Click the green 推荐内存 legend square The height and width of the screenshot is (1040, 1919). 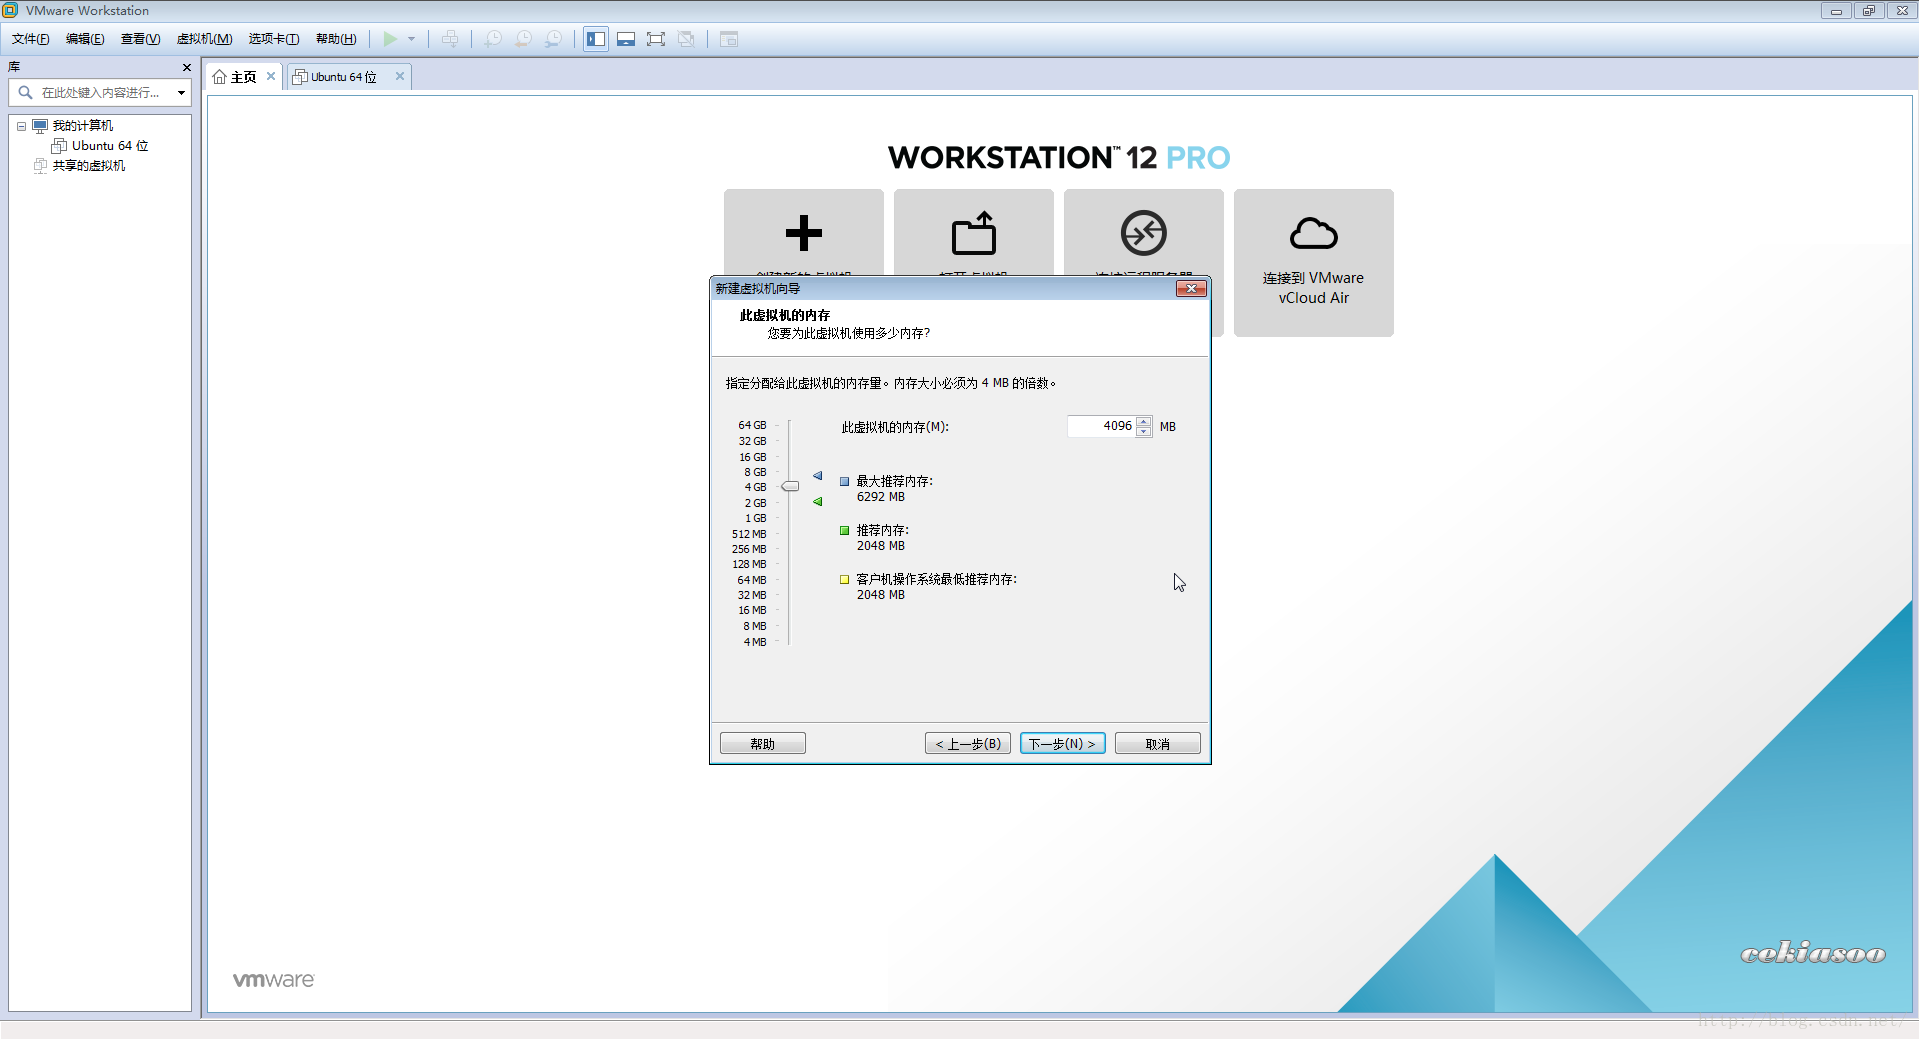coord(845,531)
